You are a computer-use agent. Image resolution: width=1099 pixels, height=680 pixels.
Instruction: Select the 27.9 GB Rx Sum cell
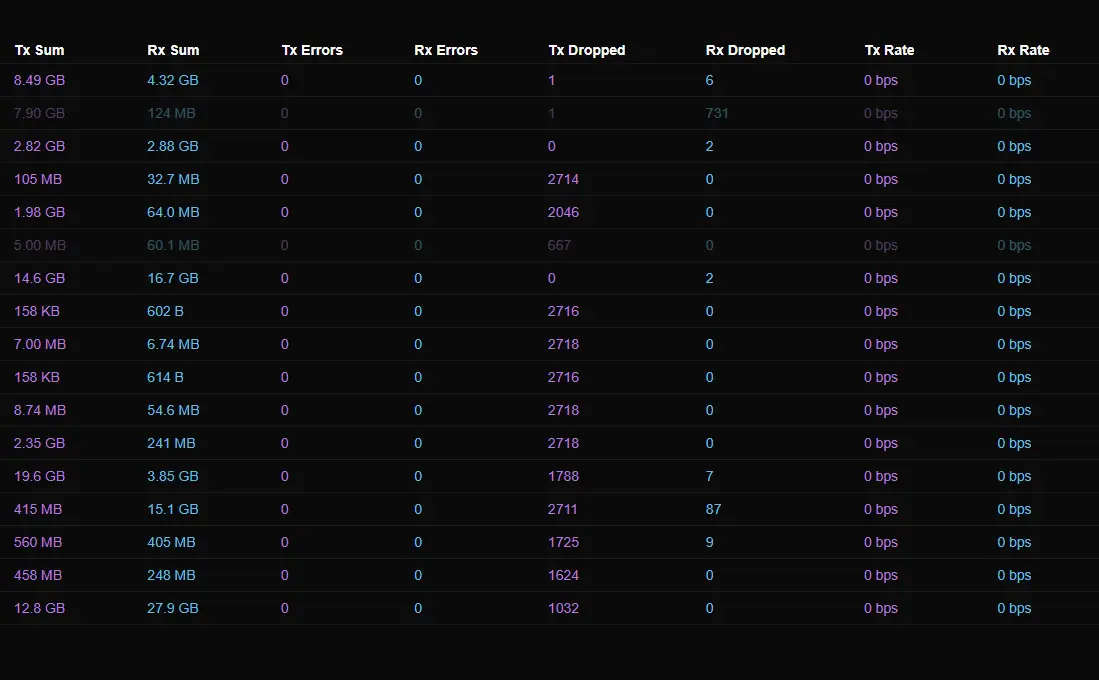(x=173, y=608)
